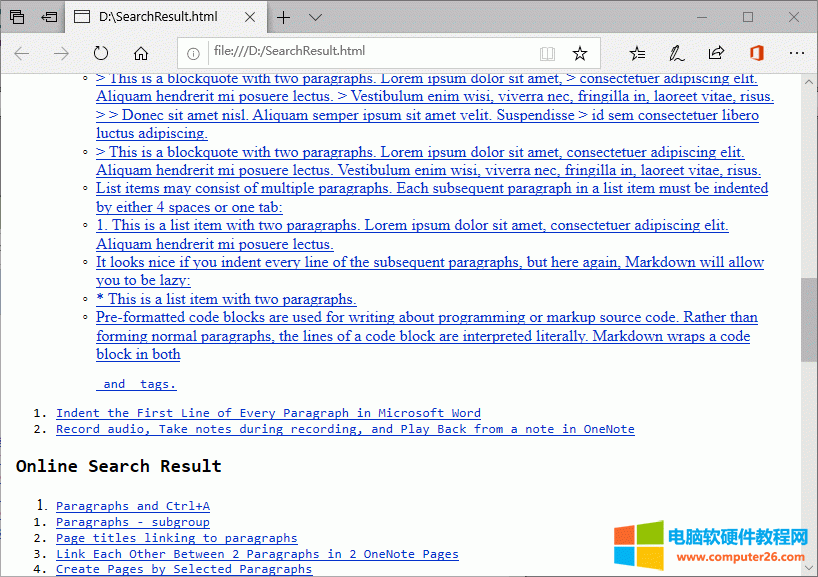Launch reading view from the address bar
This screenshot has height=577, width=818.
click(x=546, y=53)
